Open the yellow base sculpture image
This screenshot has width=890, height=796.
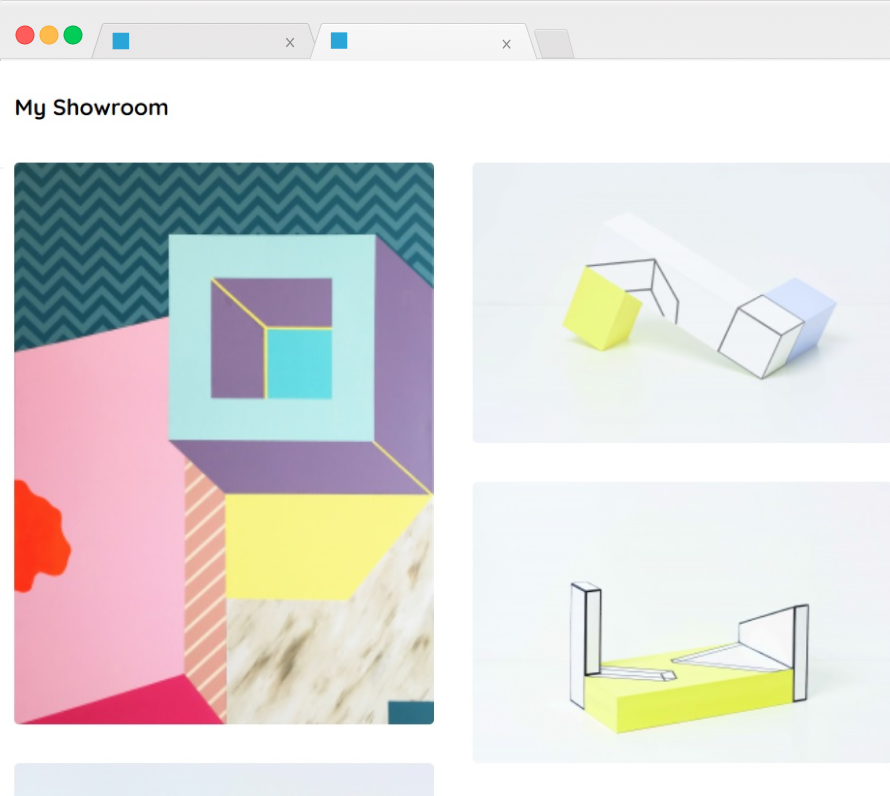point(681,622)
